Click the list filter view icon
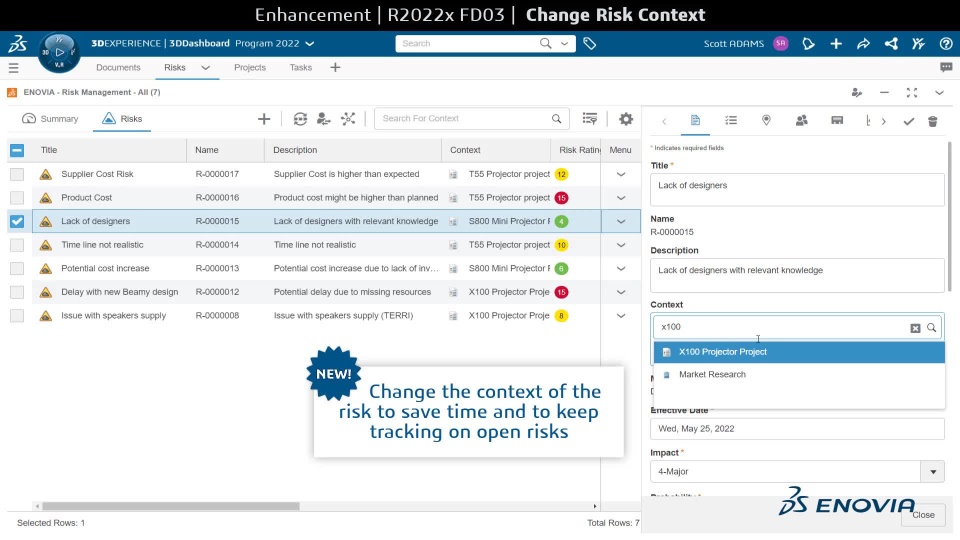The image size is (960, 540). pyautogui.click(x=590, y=119)
